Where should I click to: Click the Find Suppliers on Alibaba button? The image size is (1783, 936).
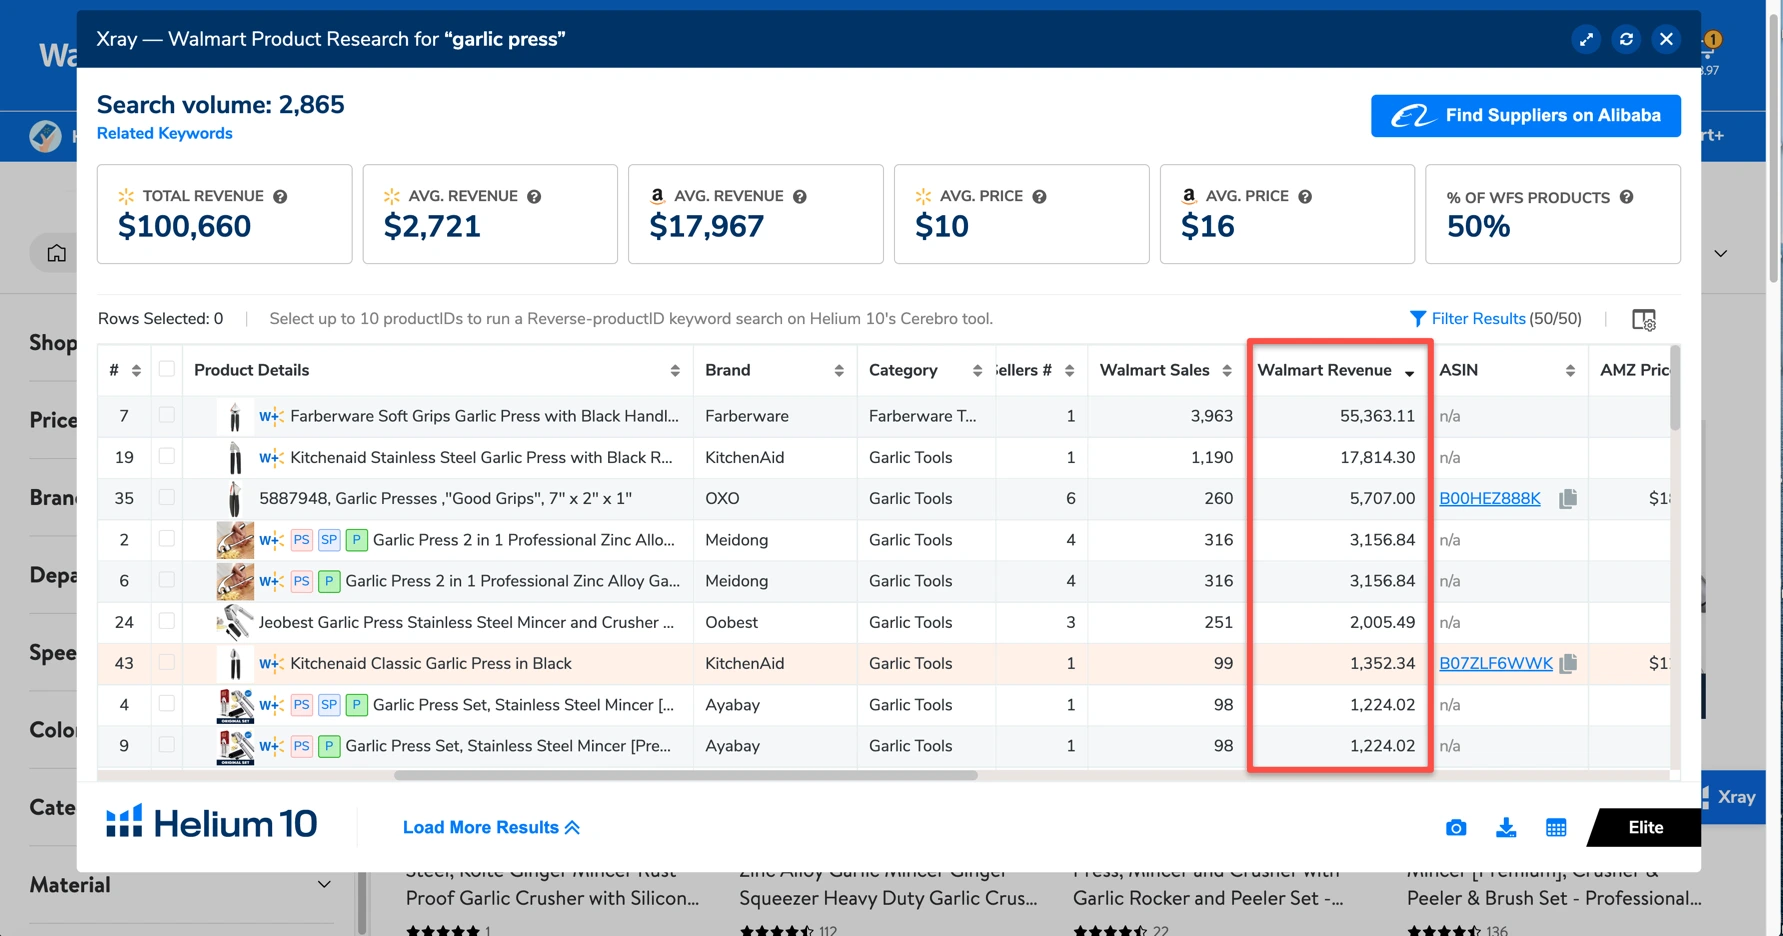pos(1524,115)
